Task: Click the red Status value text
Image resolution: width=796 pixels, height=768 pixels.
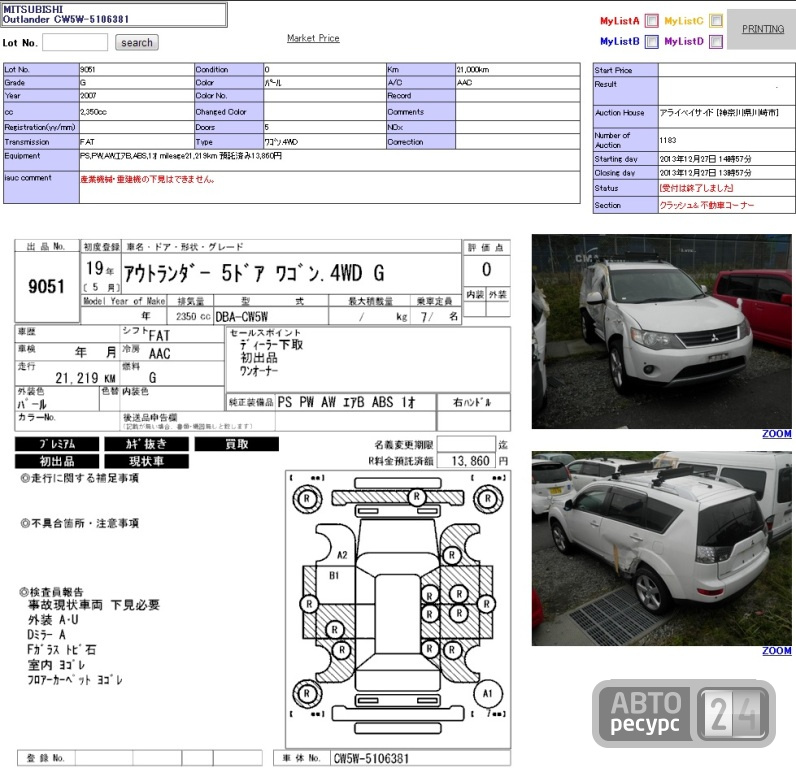Action: pos(696,188)
